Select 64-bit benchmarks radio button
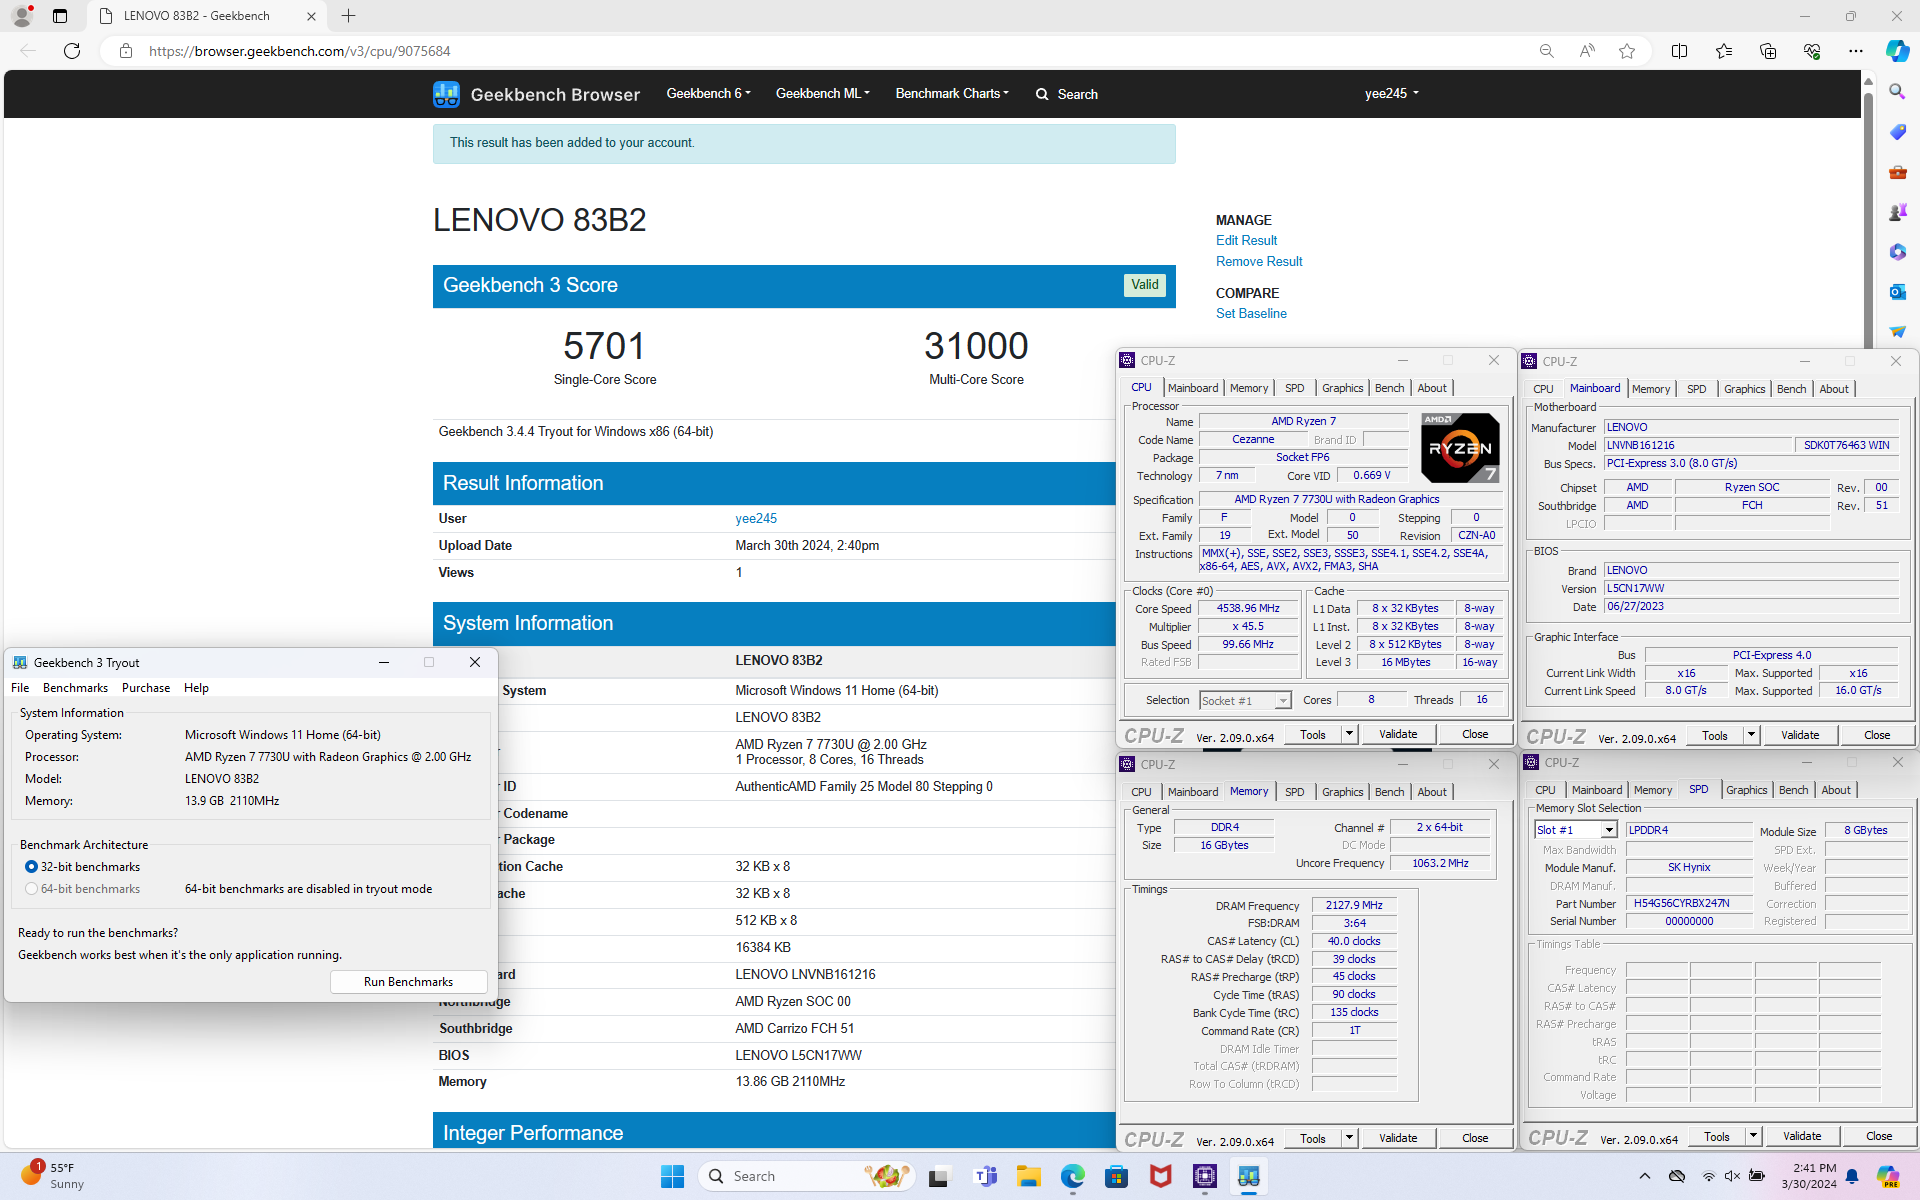This screenshot has width=1920, height=1200. click(31, 889)
